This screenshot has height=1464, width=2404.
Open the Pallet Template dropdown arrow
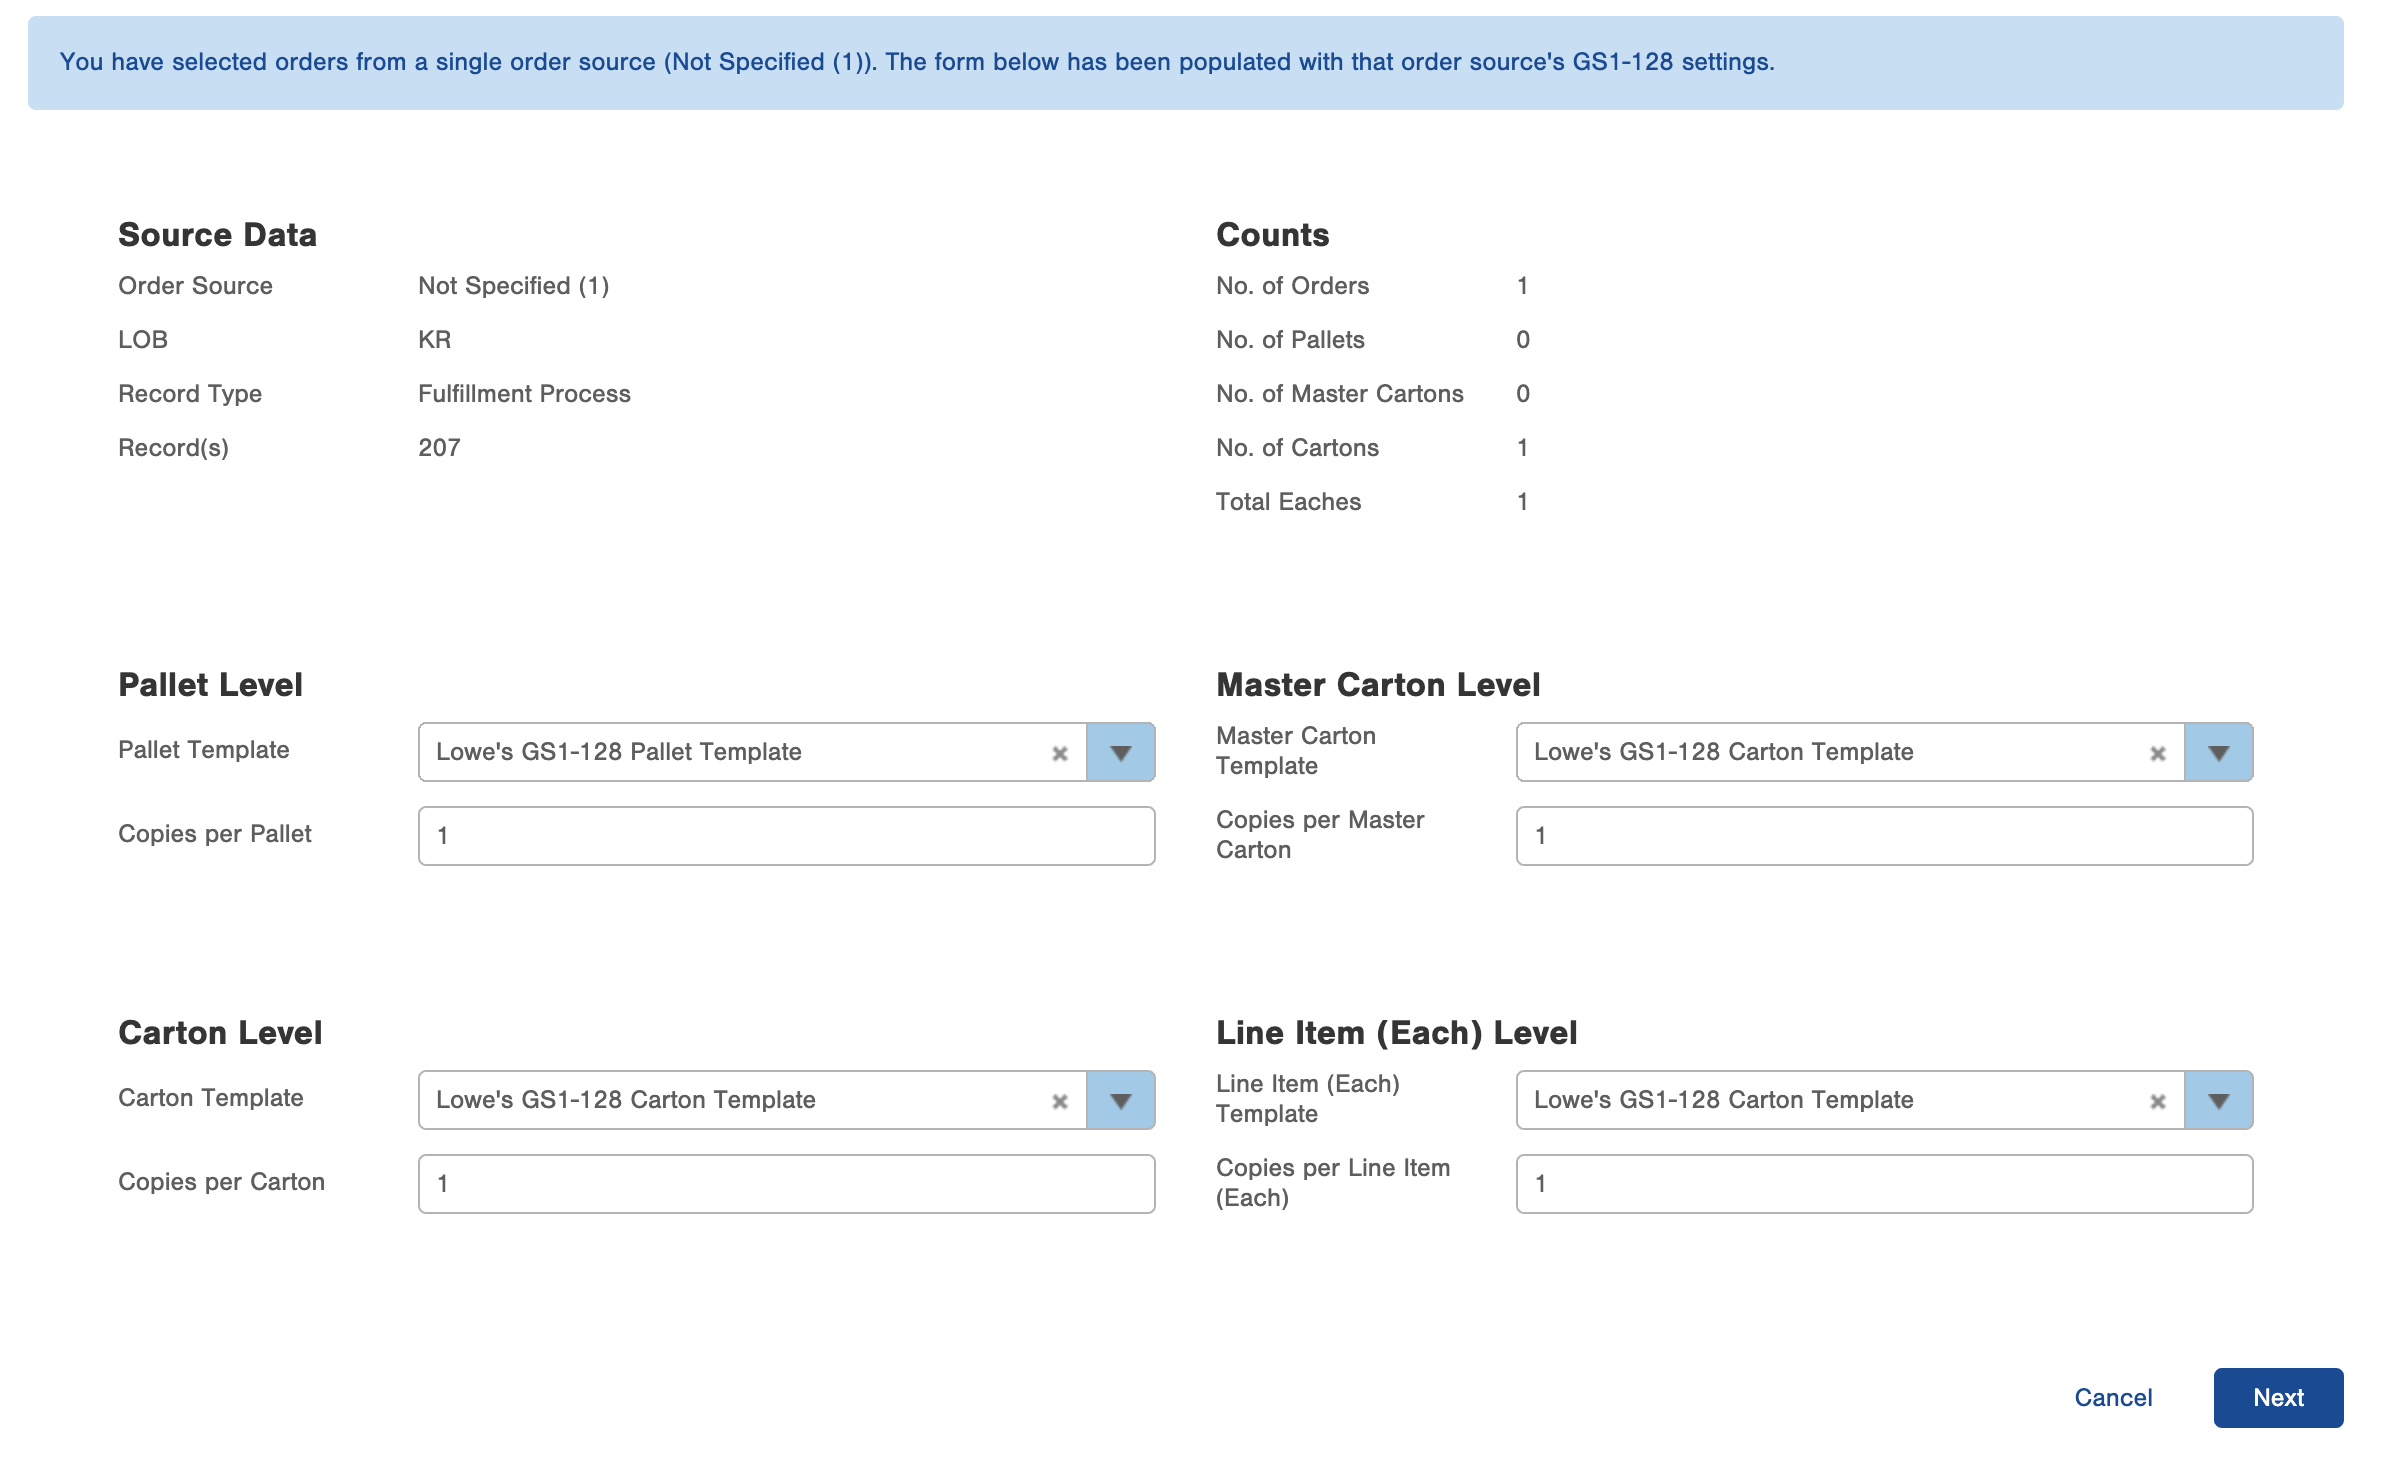1120,753
